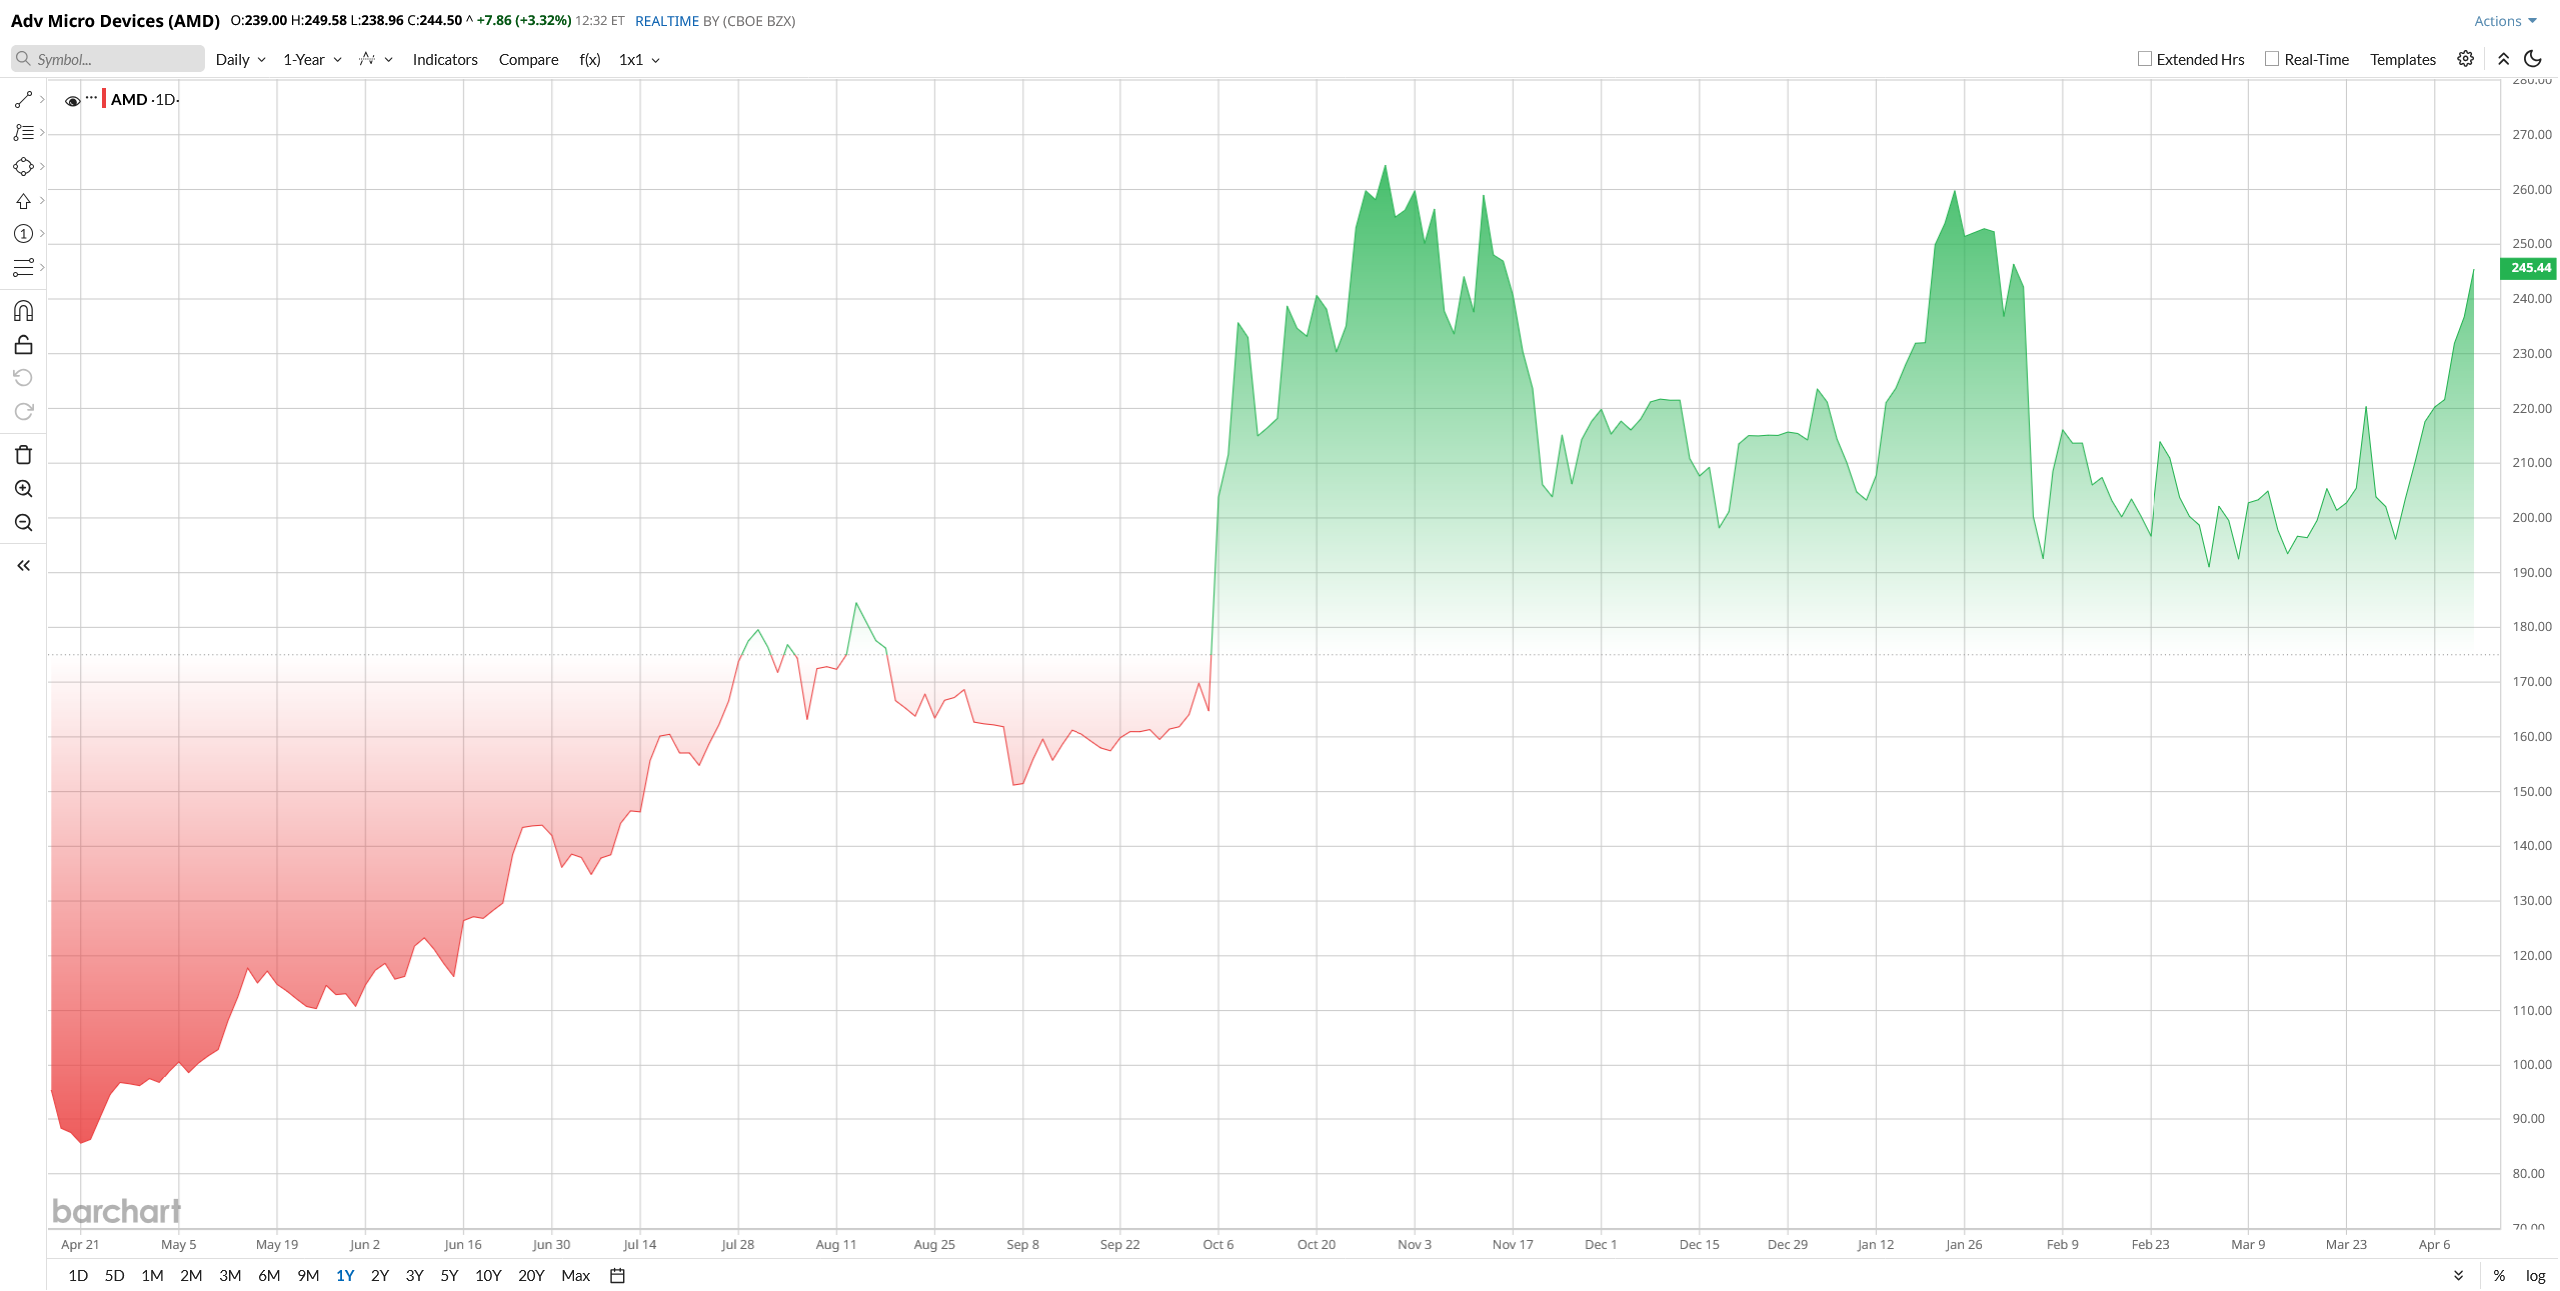Click the log scale button
Image resolution: width=2560 pixels, height=1291 pixels.
(2535, 1275)
